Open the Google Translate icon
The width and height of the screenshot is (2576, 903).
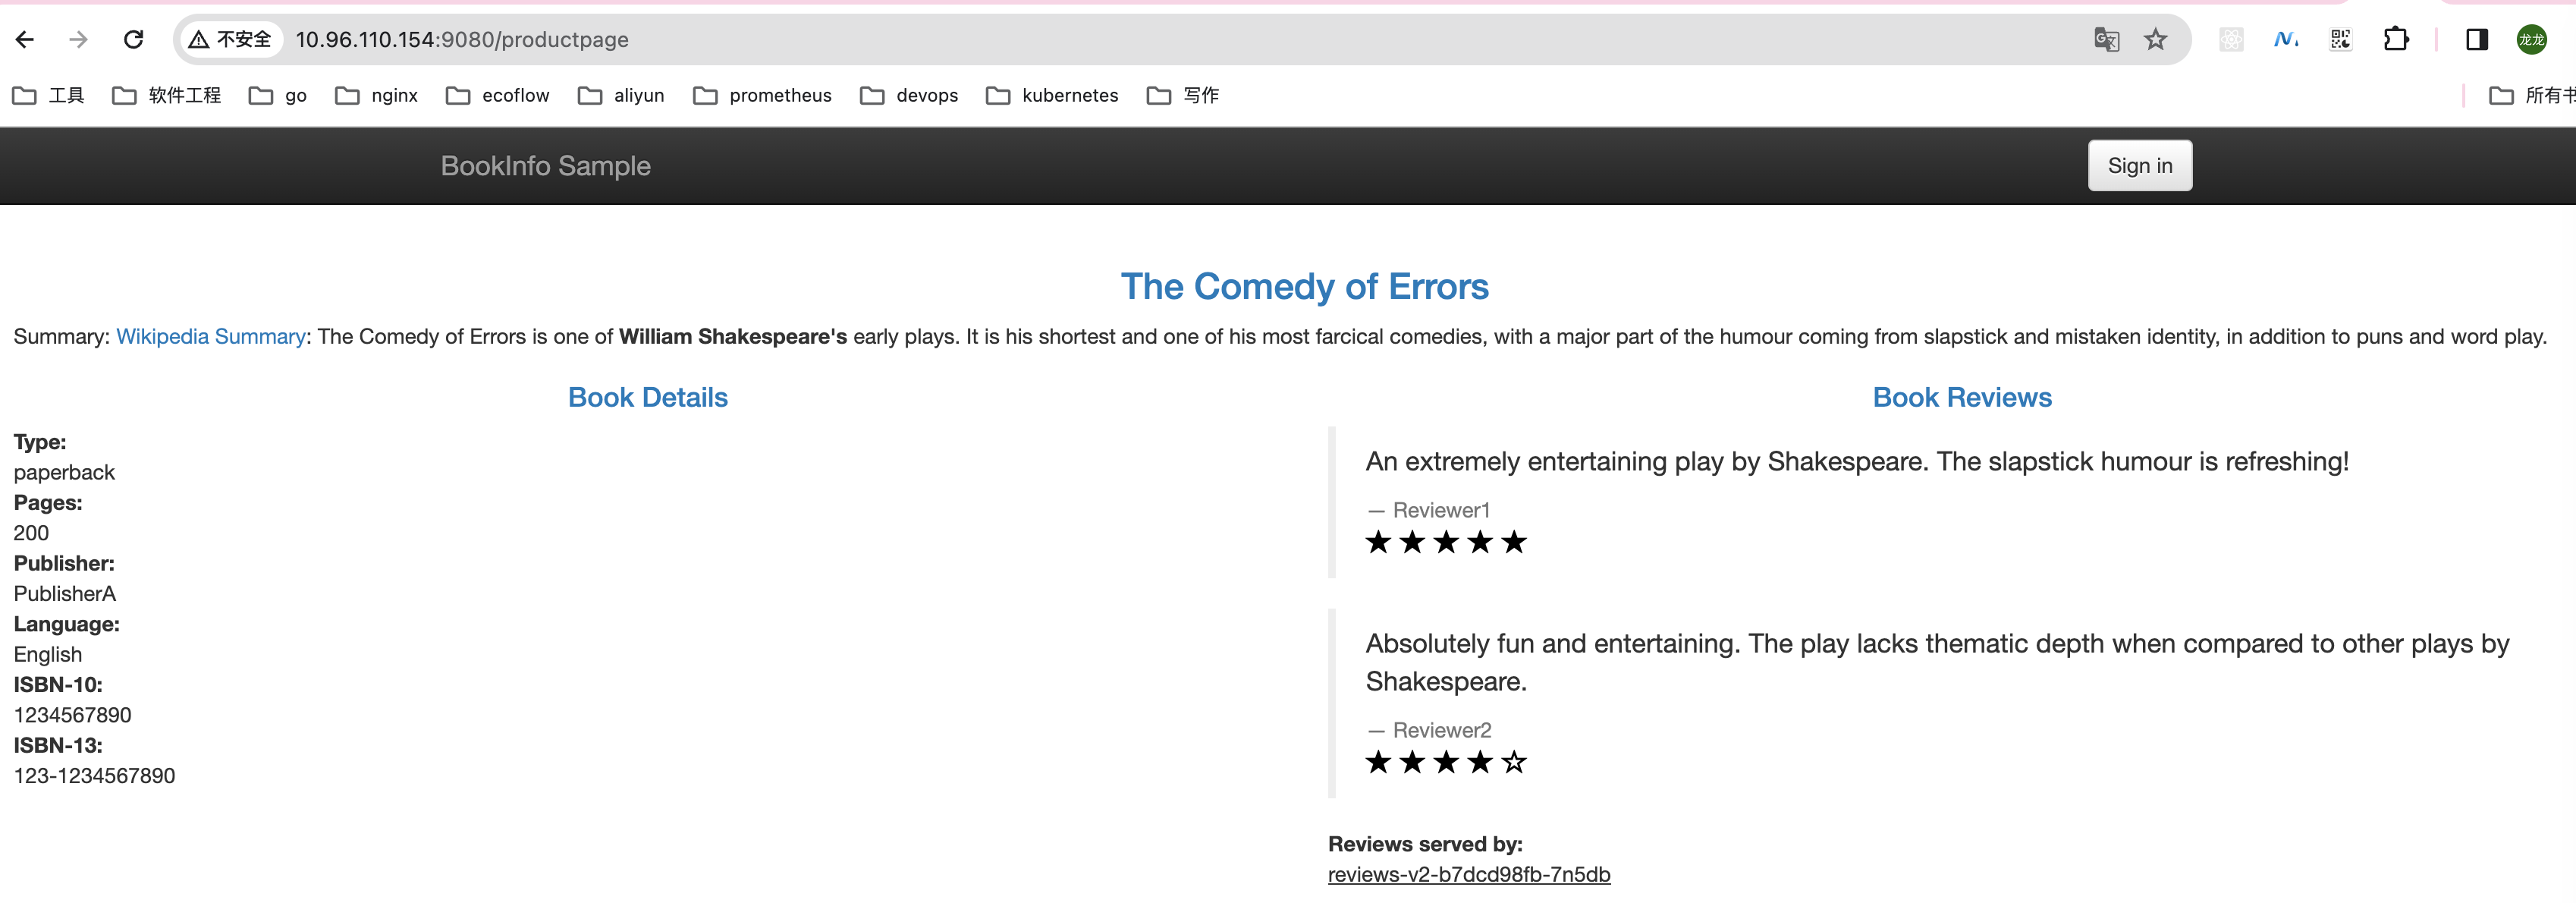coord(2106,39)
